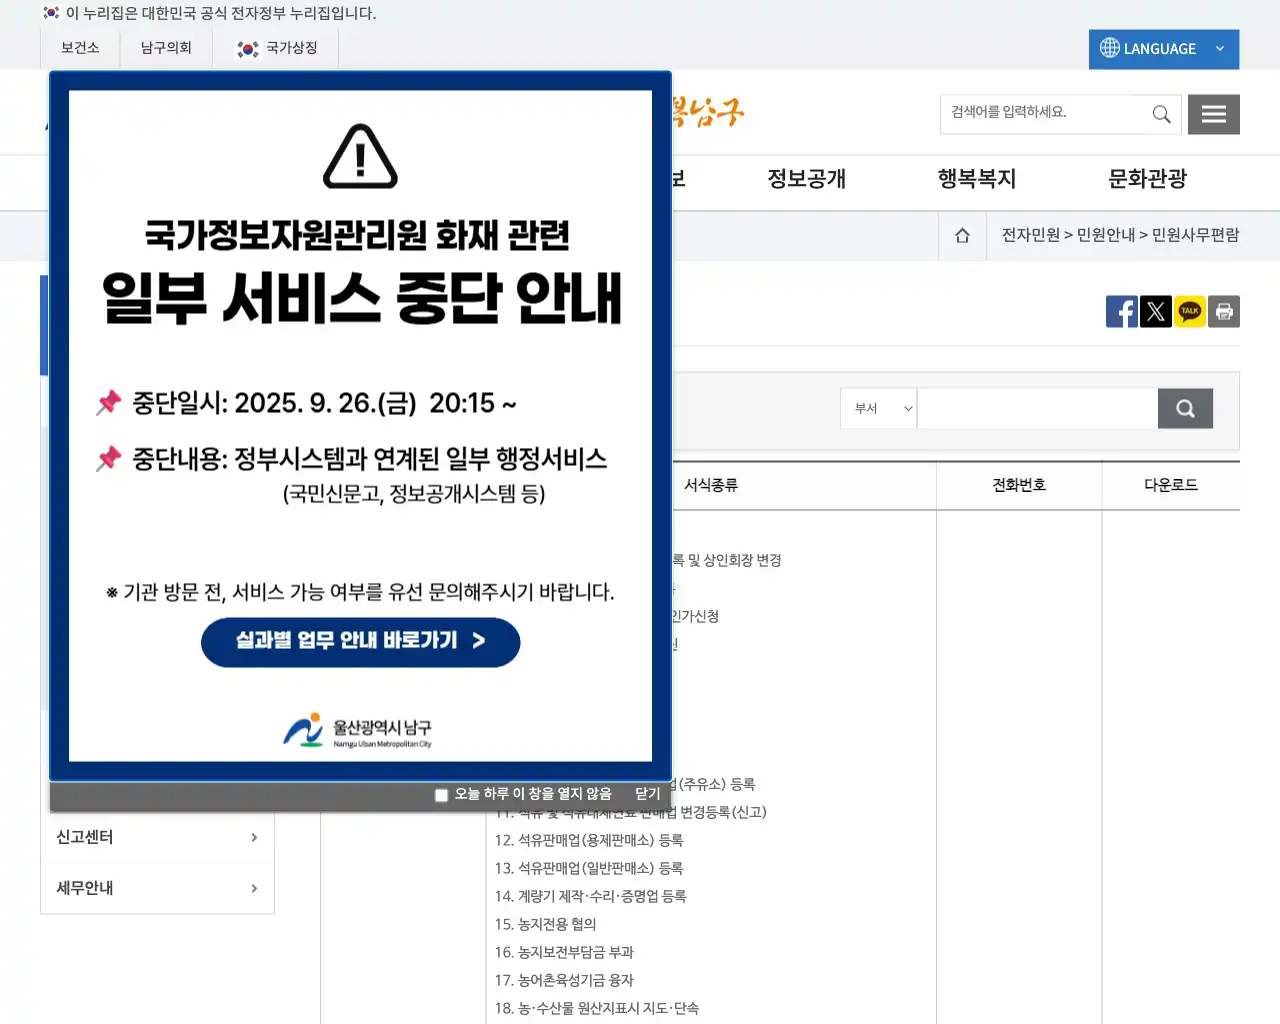Select '17. 농어촌육성기금 융자'
1280x1024 pixels.
[564, 981]
